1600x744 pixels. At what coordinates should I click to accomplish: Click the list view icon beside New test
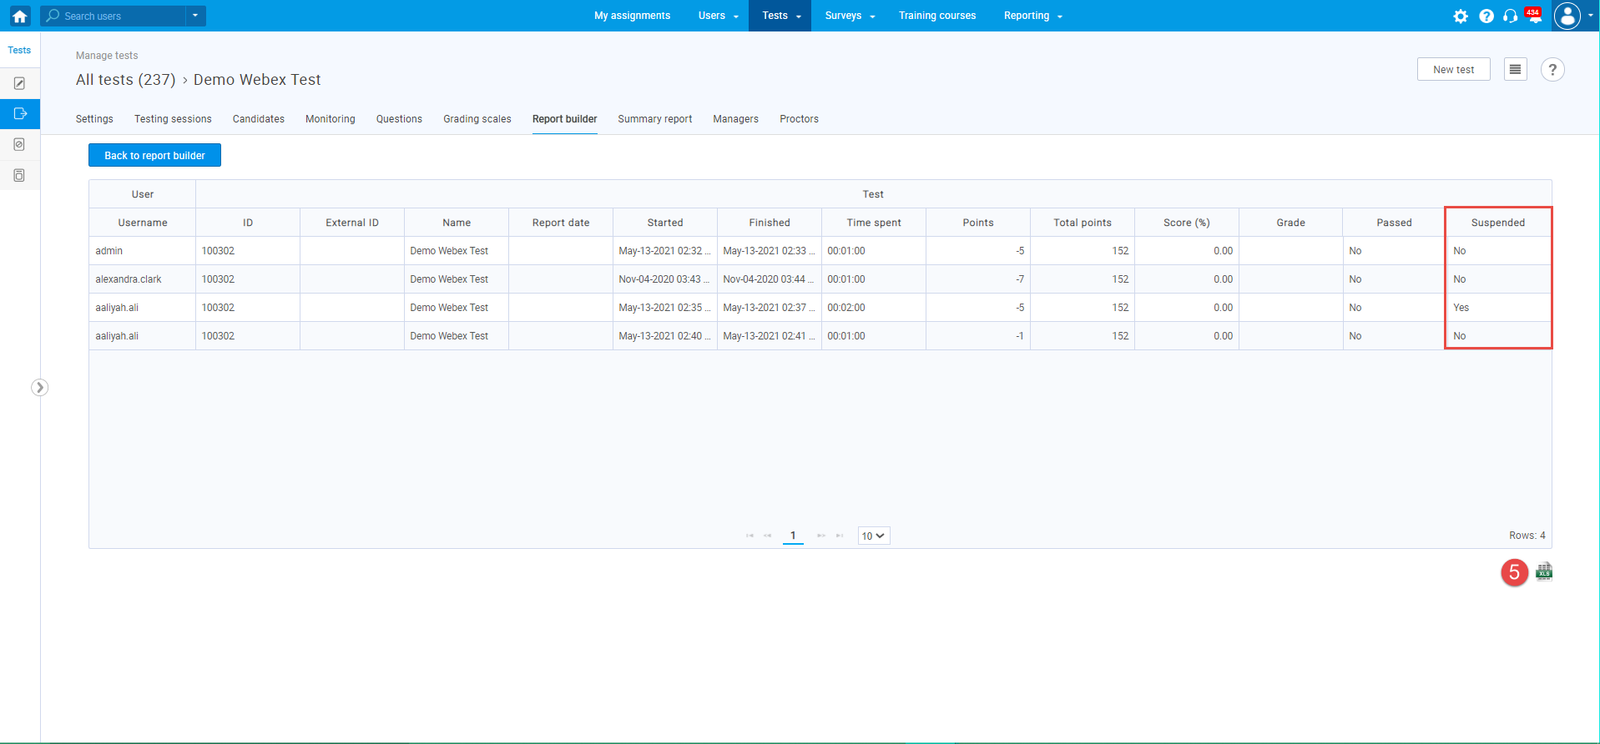(1515, 70)
